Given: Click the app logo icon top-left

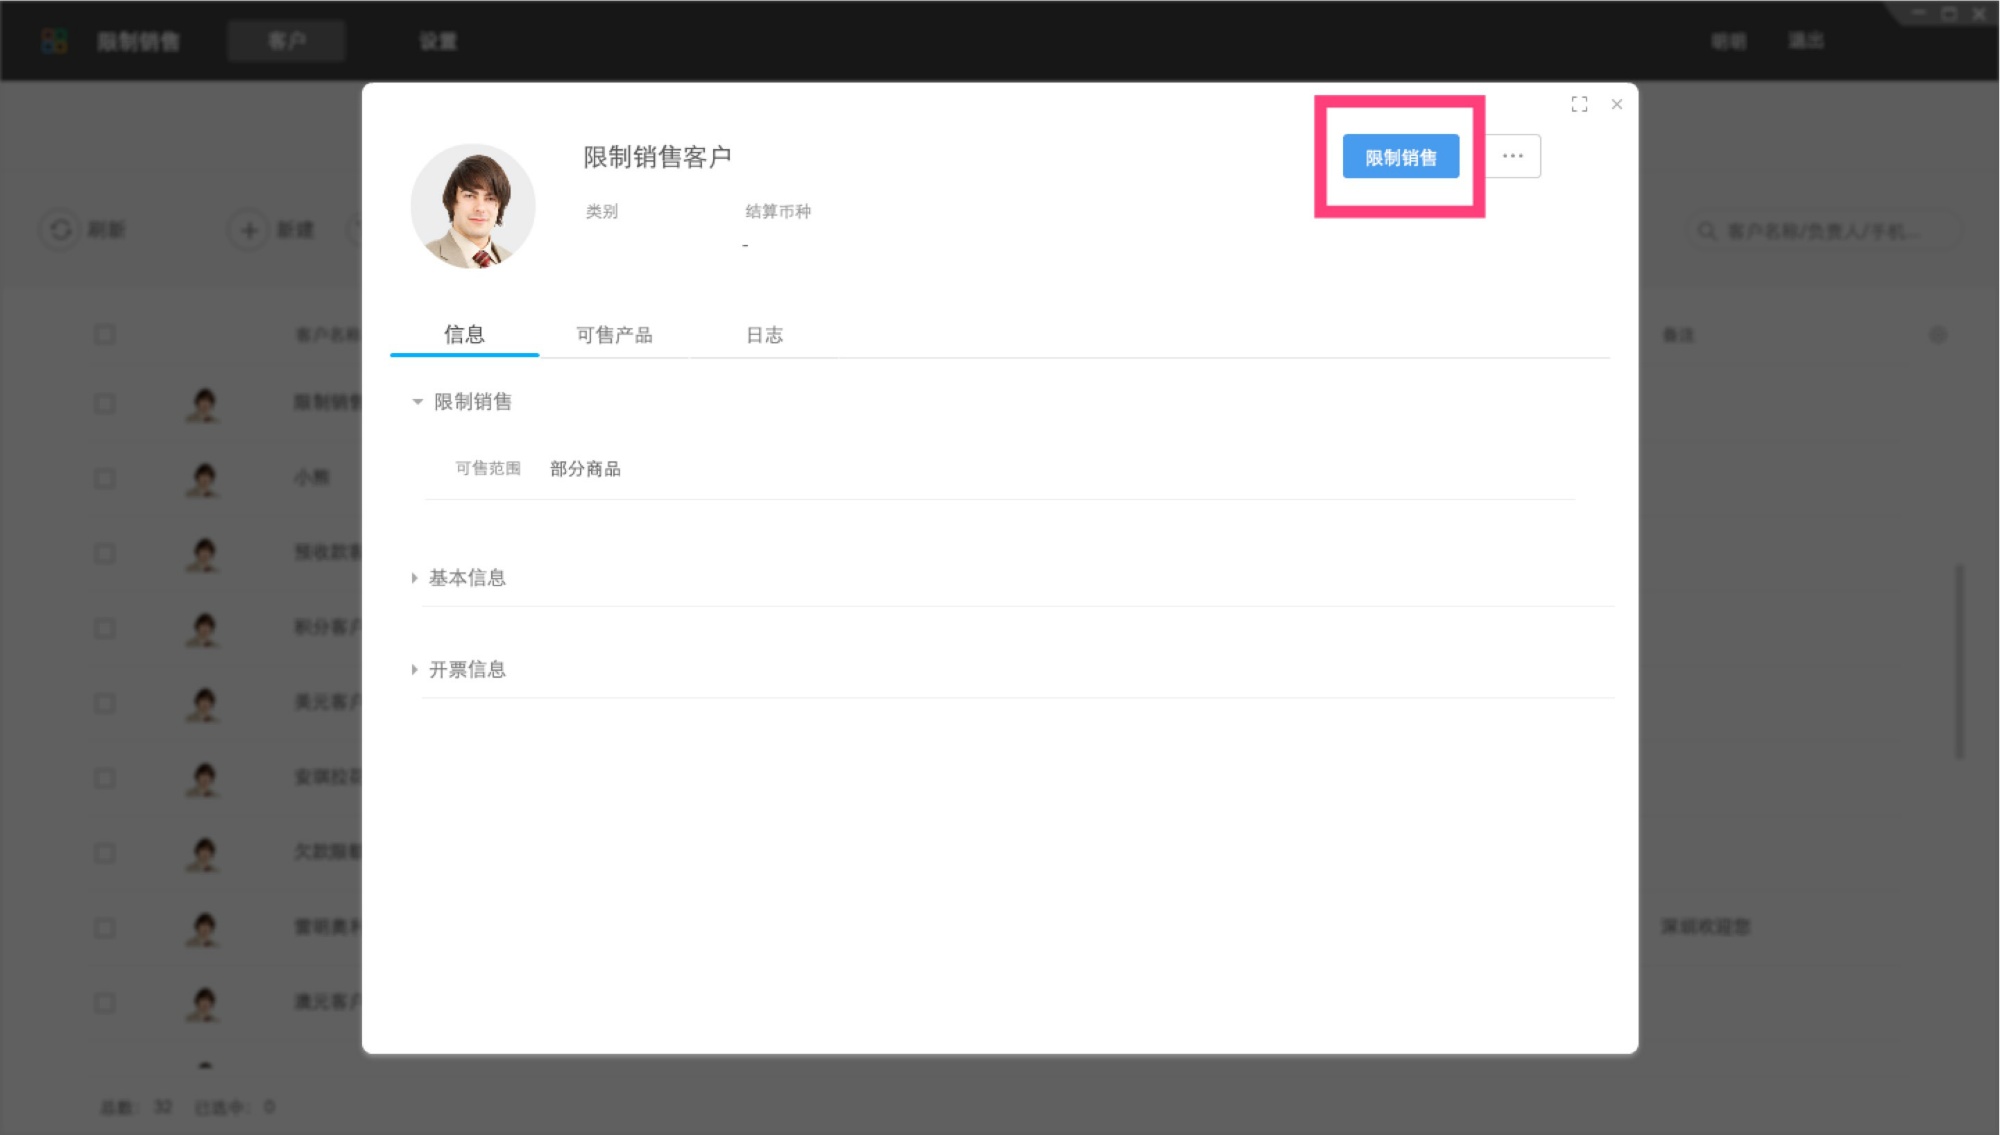Looking at the screenshot, I should (x=54, y=41).
